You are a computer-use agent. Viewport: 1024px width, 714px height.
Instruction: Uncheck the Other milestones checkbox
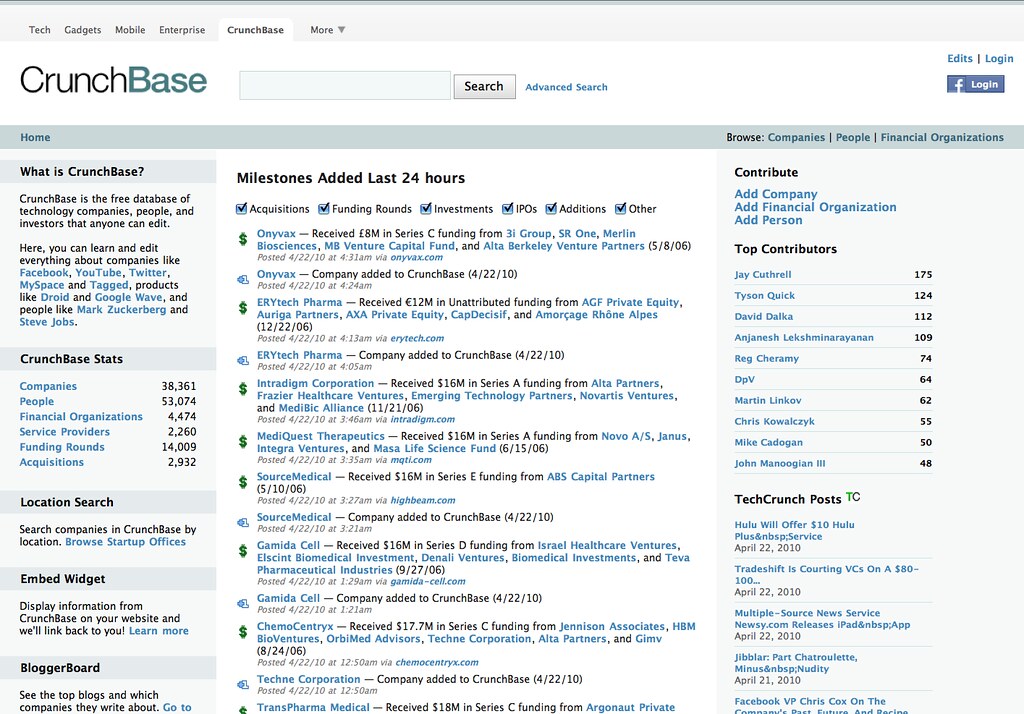click(x=620, y=208)
